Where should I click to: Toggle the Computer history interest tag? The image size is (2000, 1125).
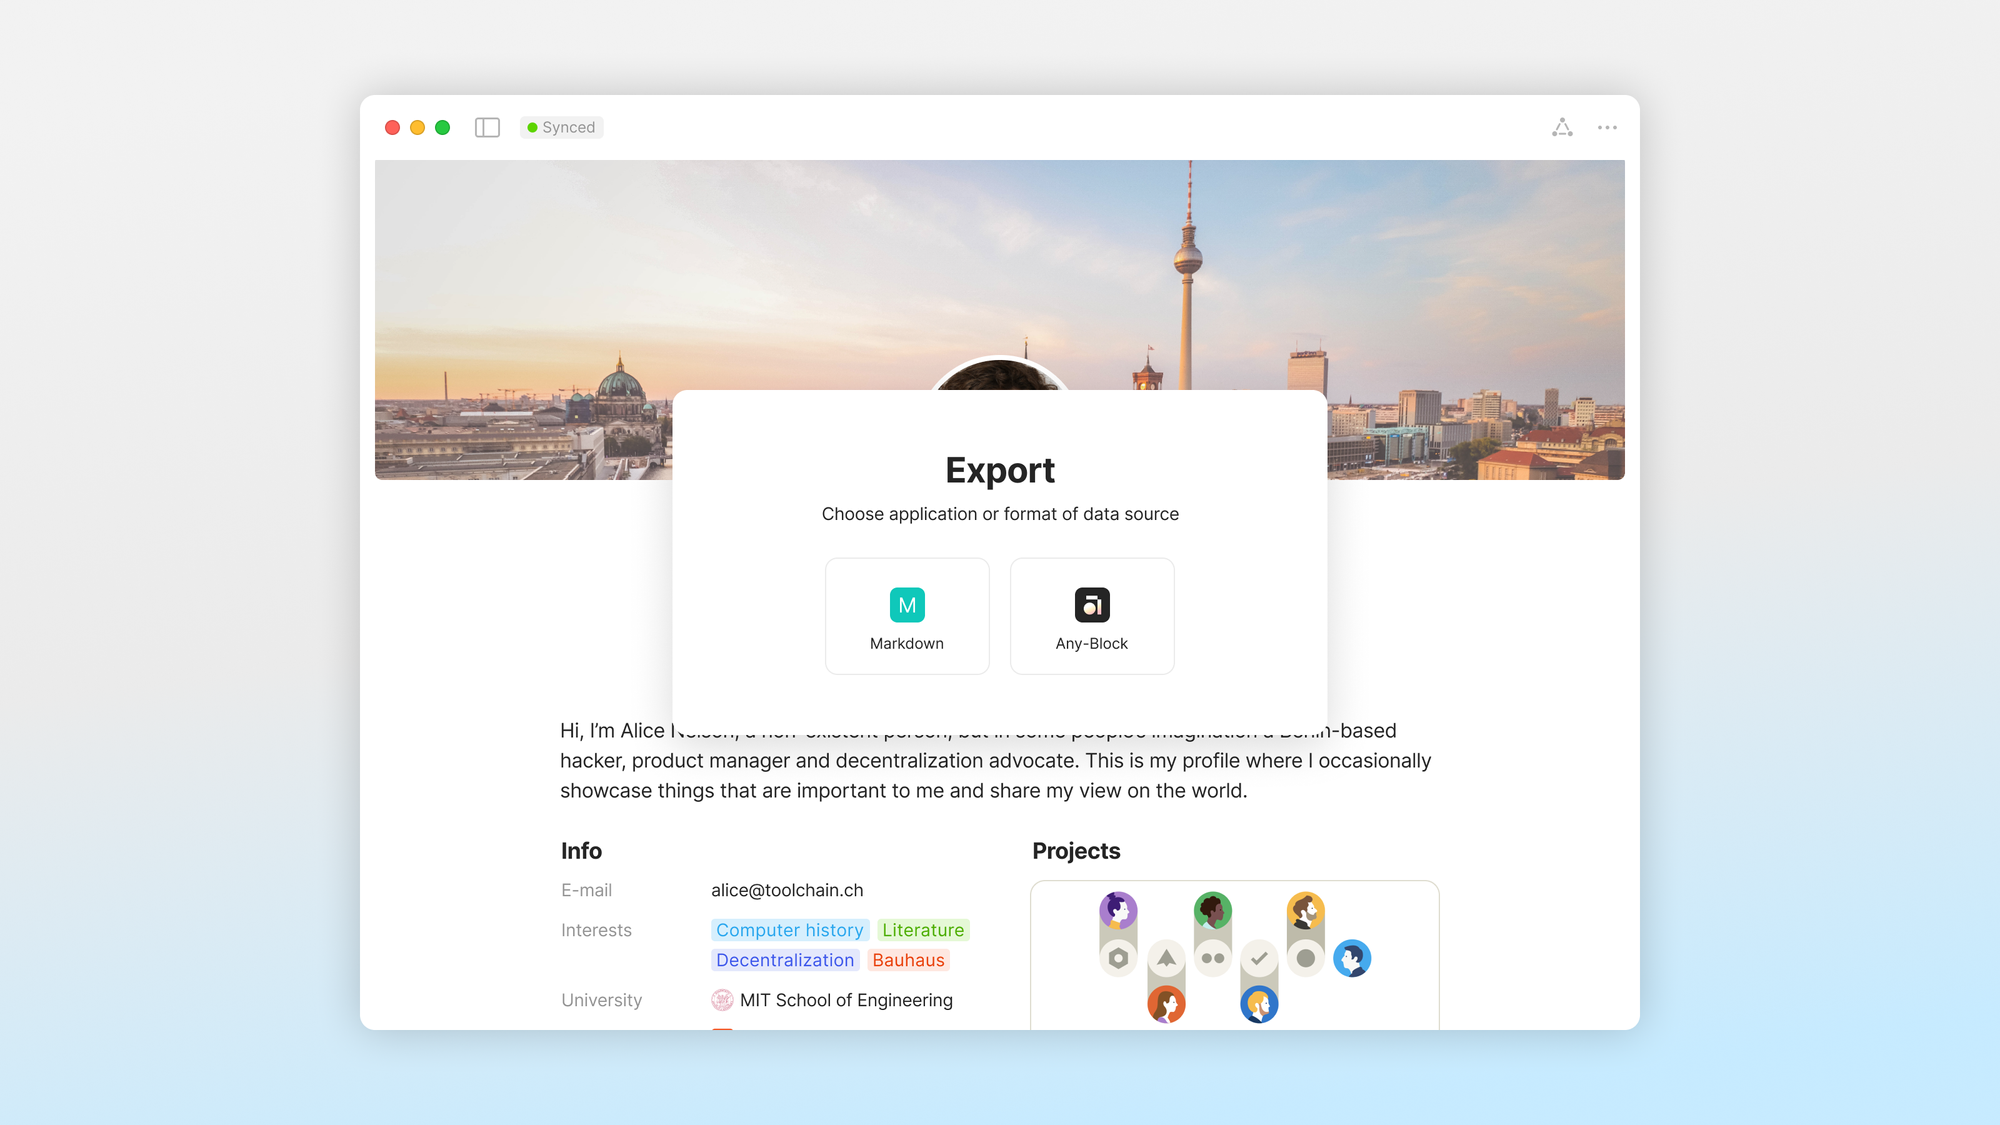(788, 930)
